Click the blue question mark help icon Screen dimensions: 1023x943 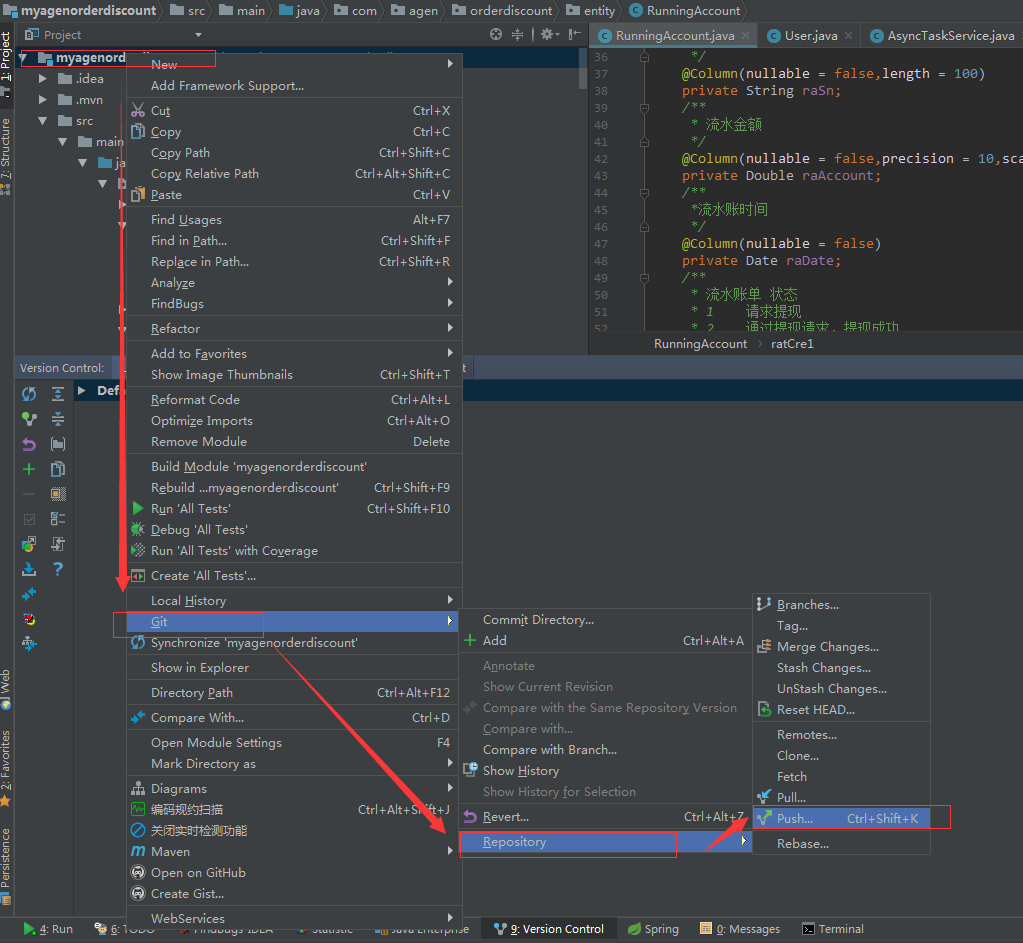point(58,569)
